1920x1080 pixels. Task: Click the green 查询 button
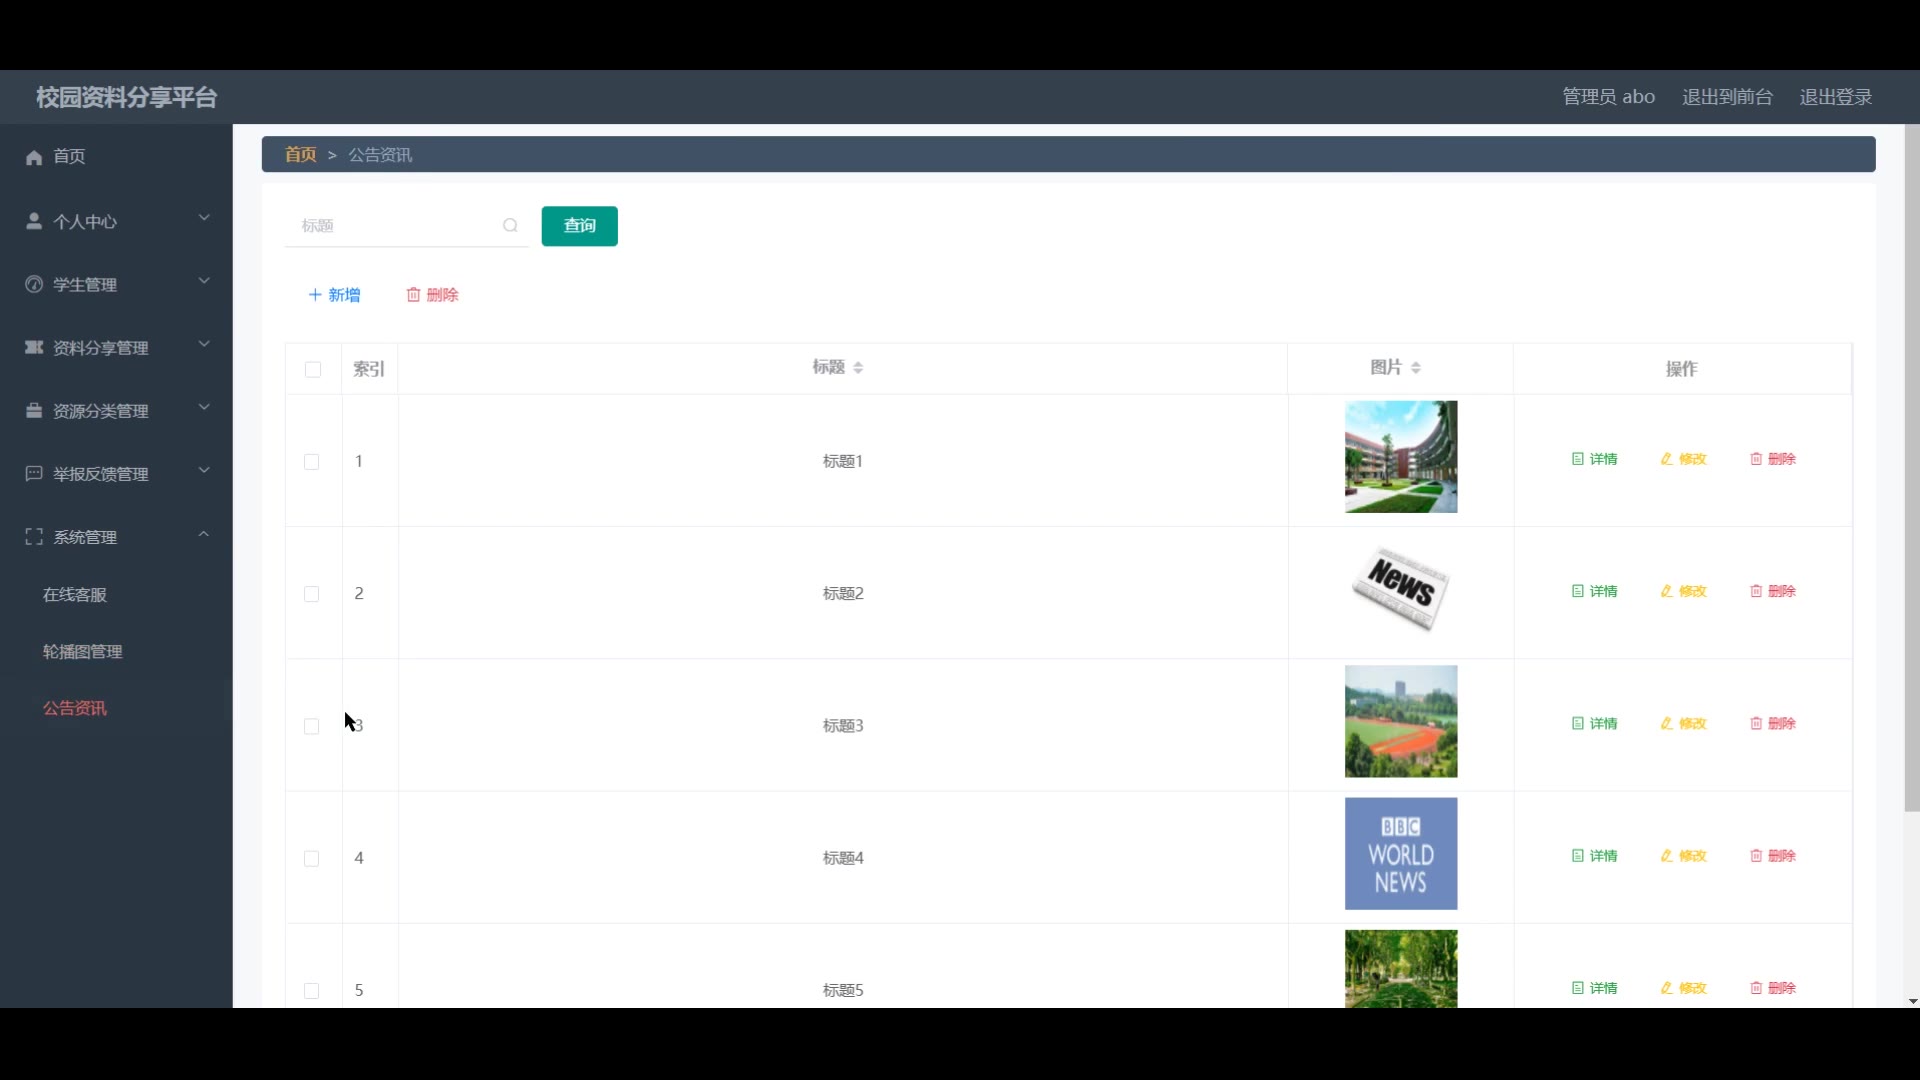coord(579,226)
